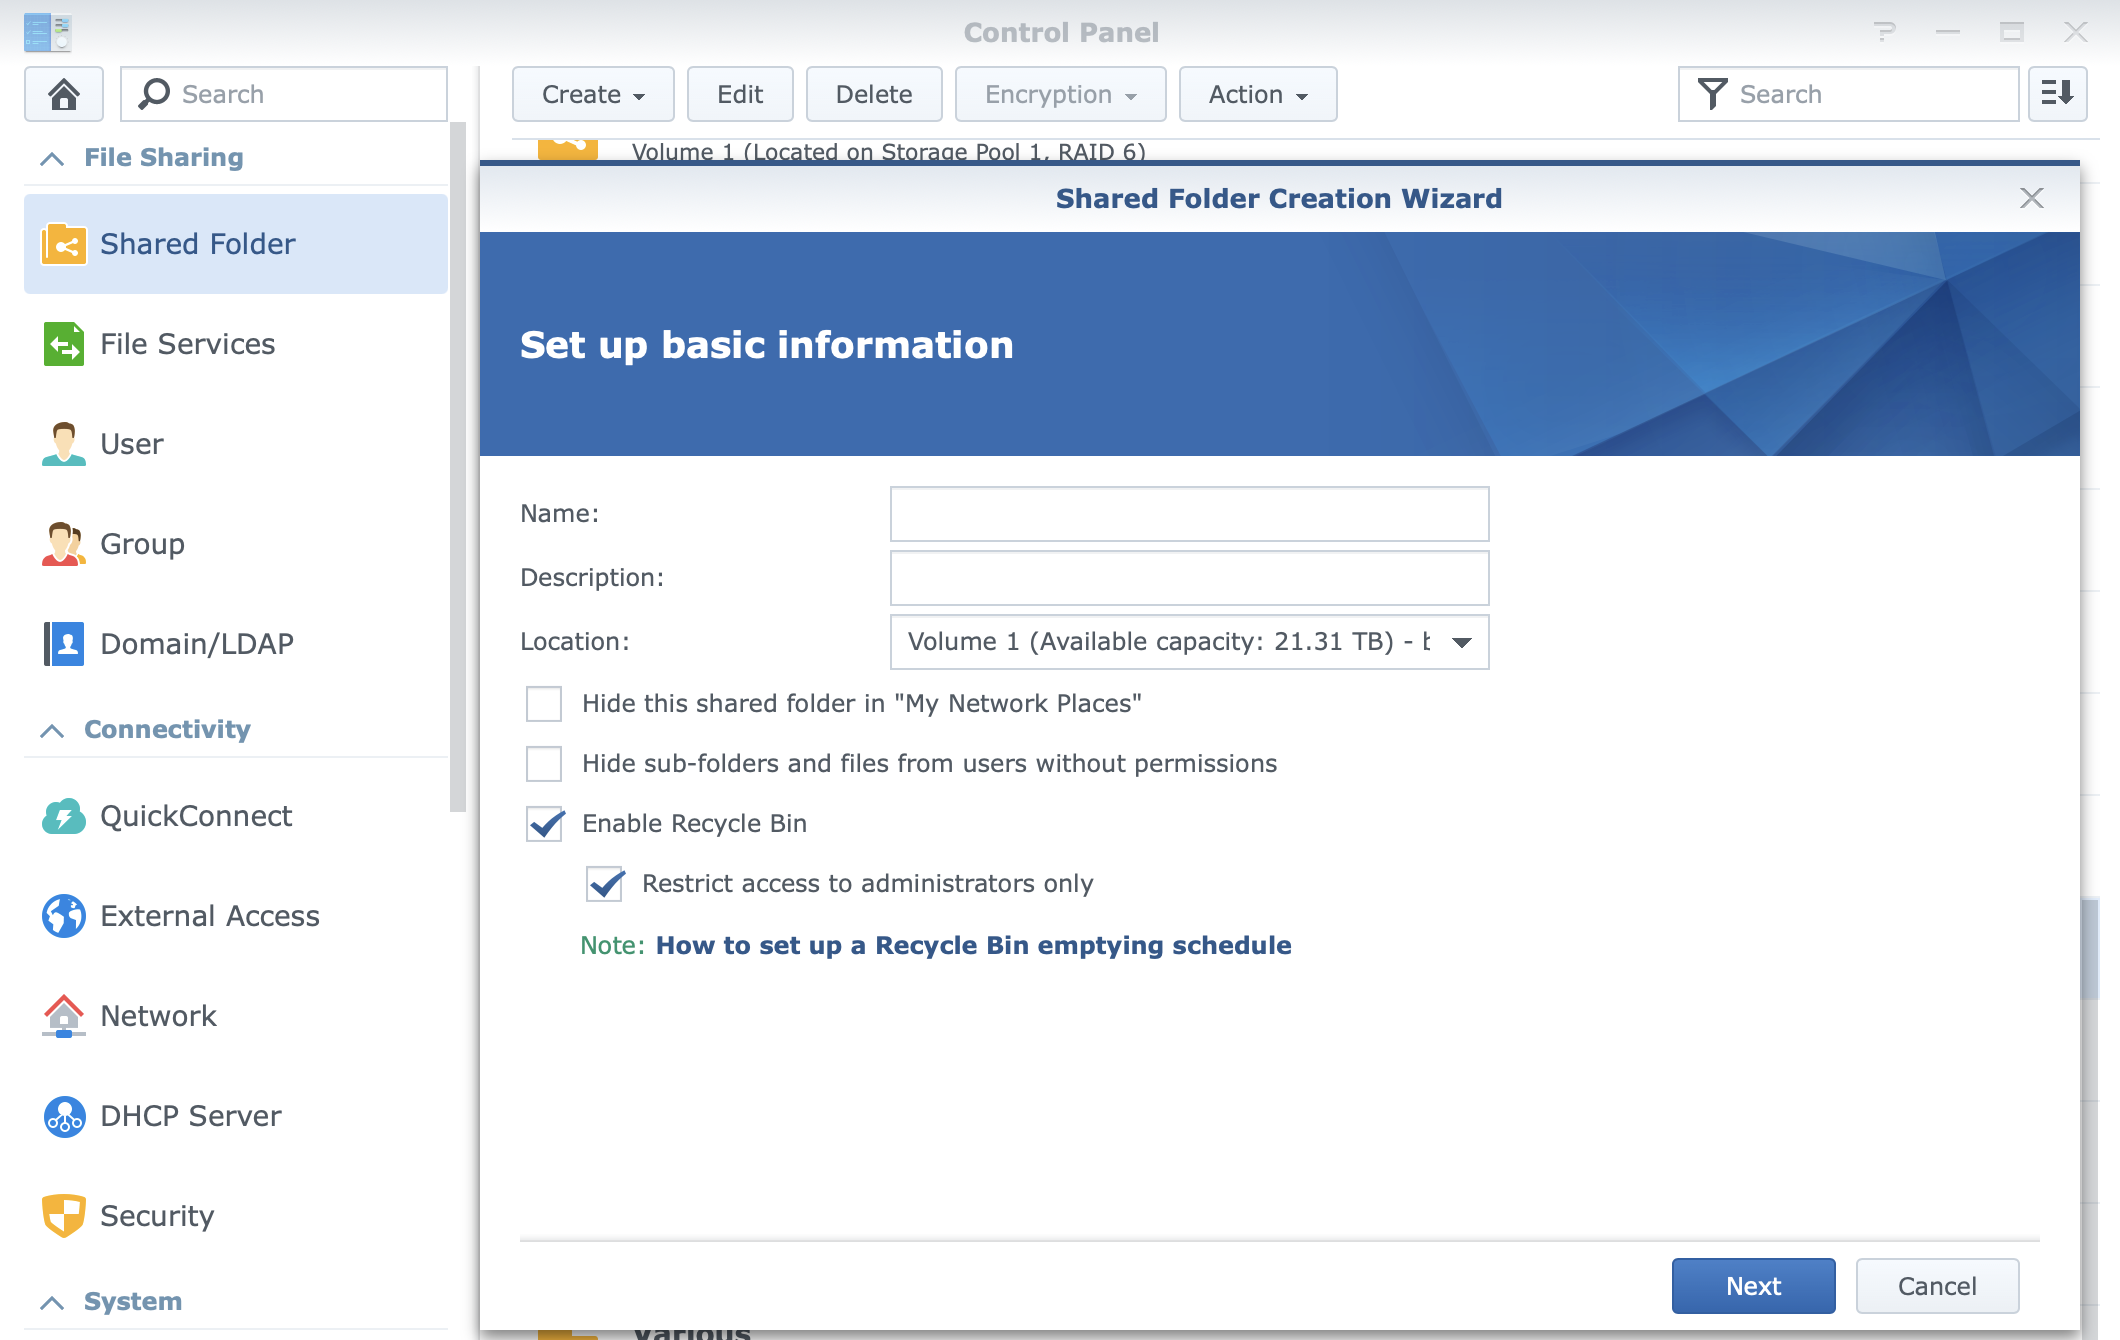Click the filter funnel icon

(x=1712, y=94)
